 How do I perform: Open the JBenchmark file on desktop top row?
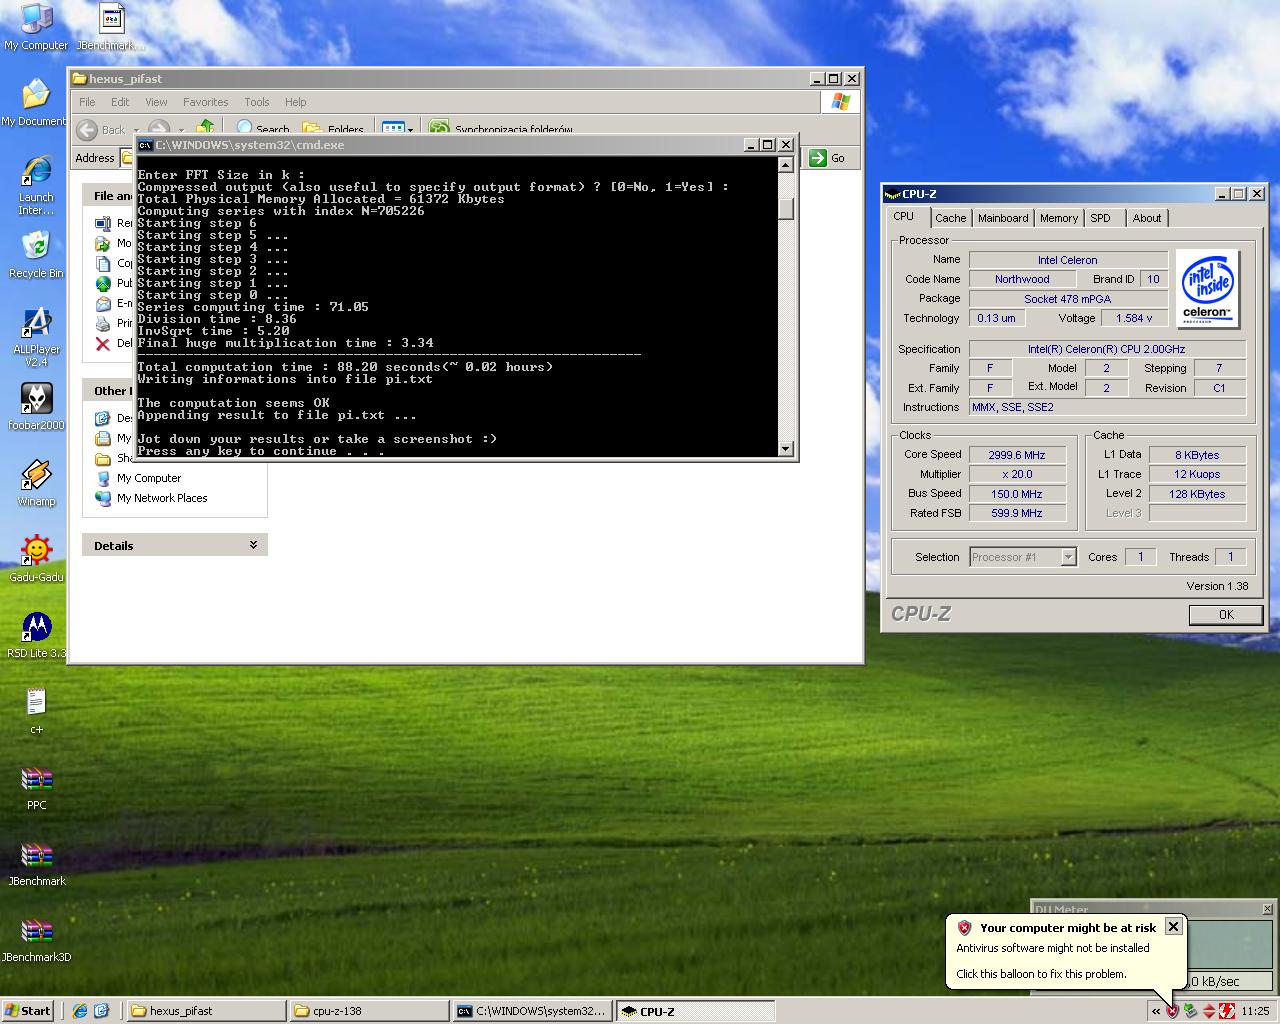(111, 27)
